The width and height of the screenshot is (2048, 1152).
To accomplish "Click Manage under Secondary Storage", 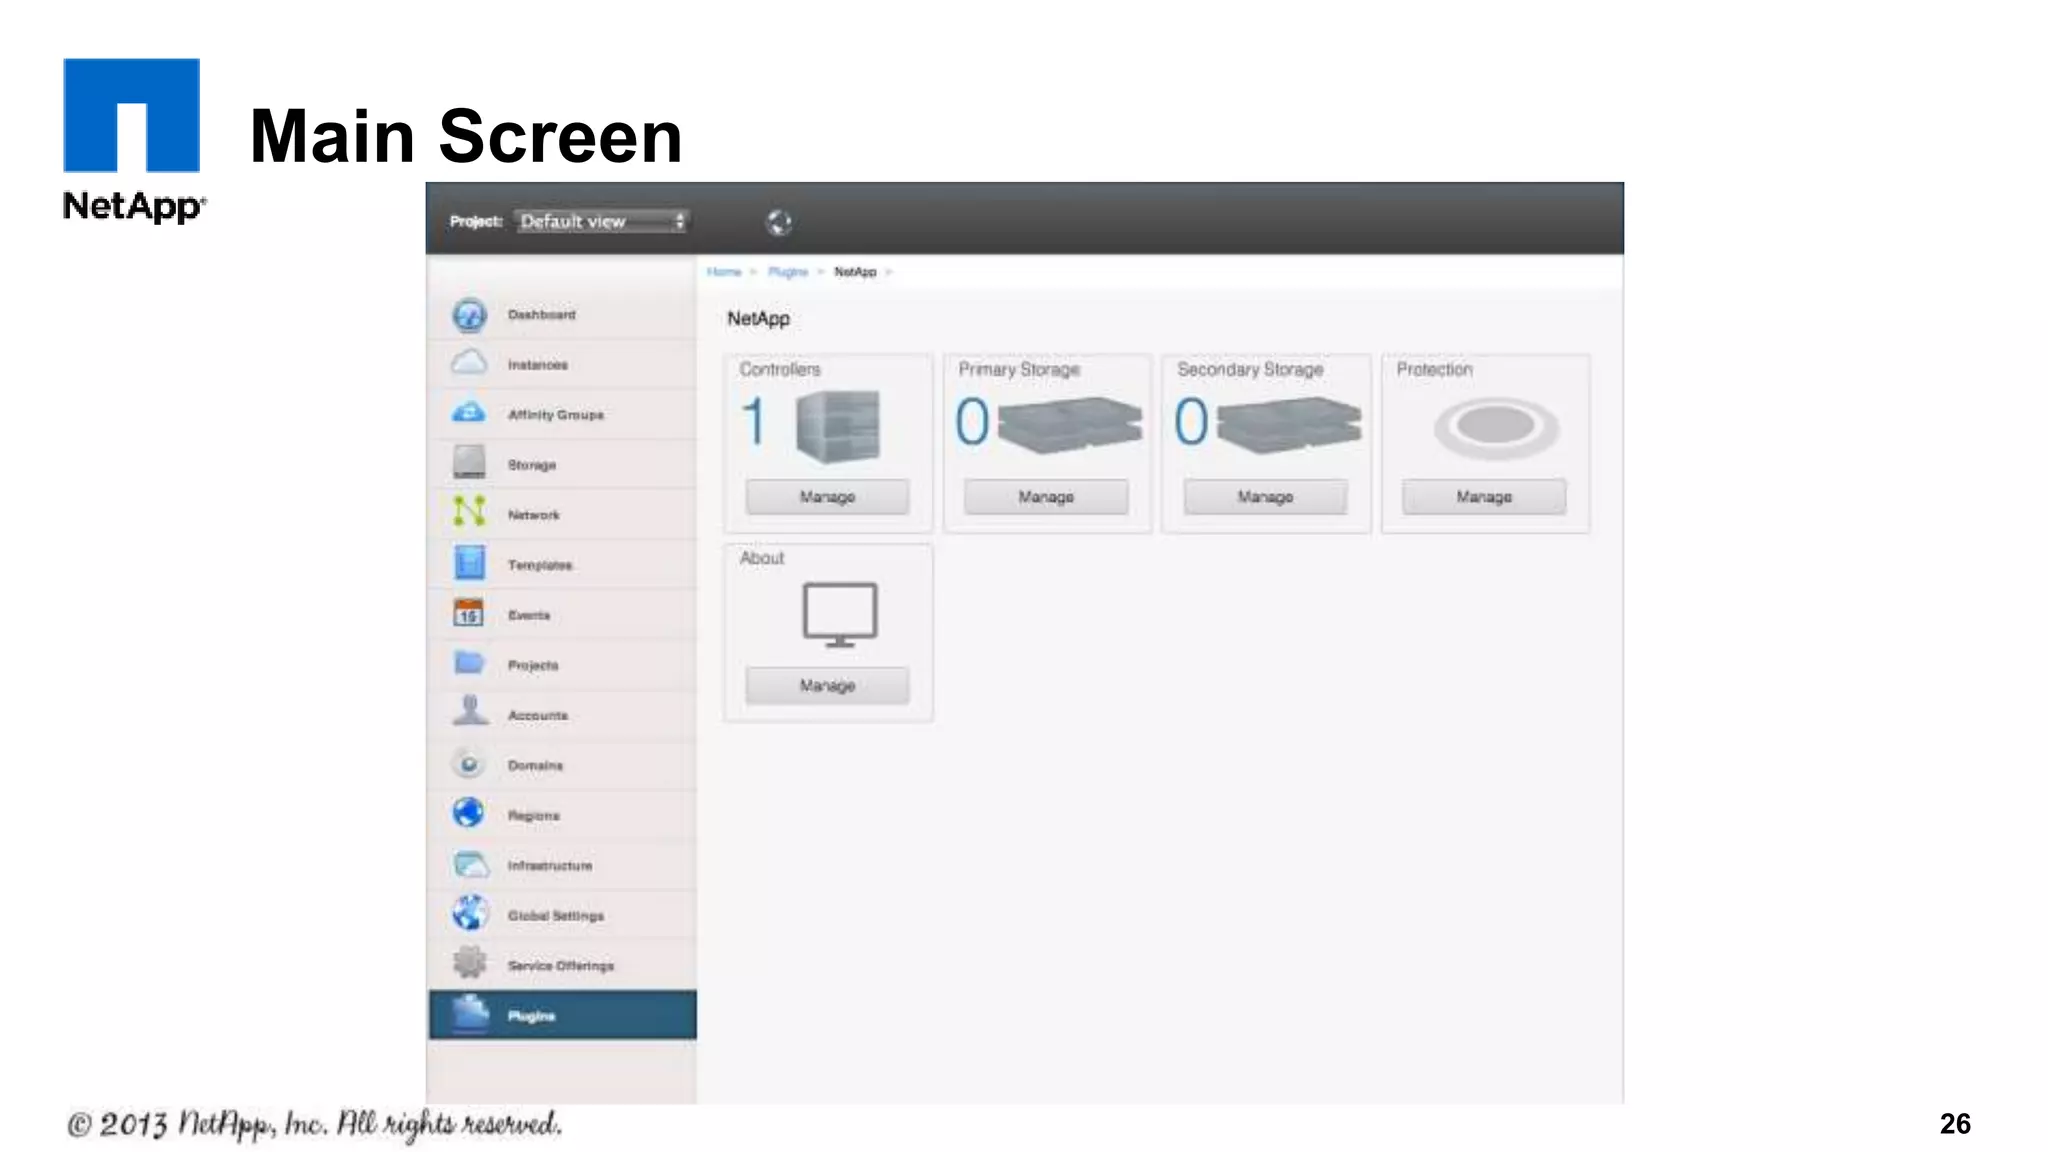I will pyautogui.click(x=1265, y=497).
